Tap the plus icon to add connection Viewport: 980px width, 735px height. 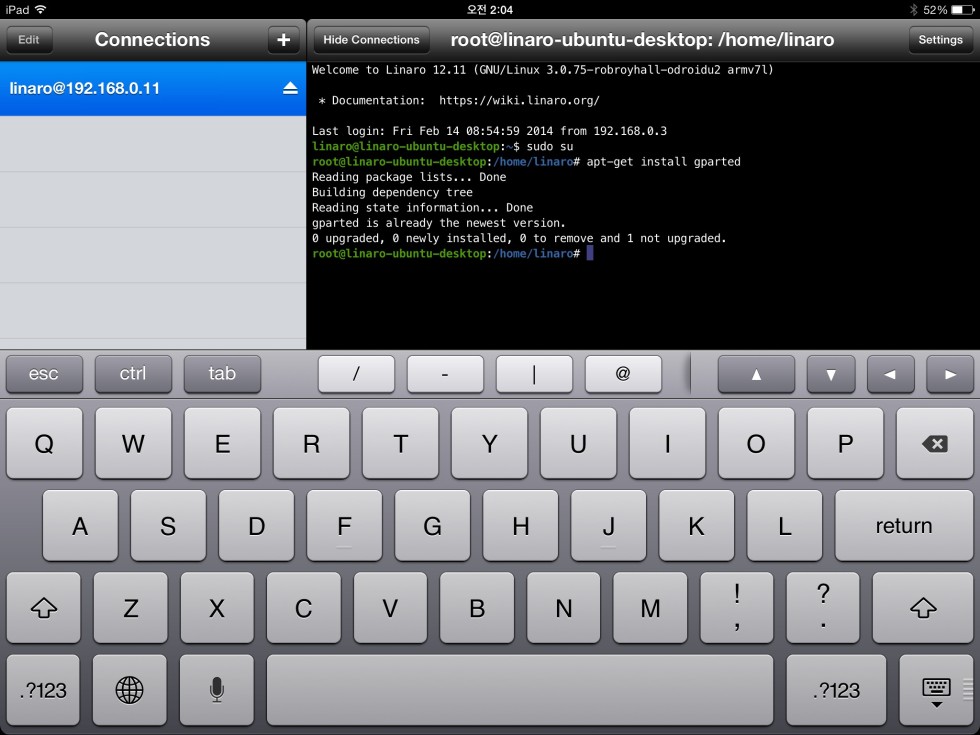[283, 40]
